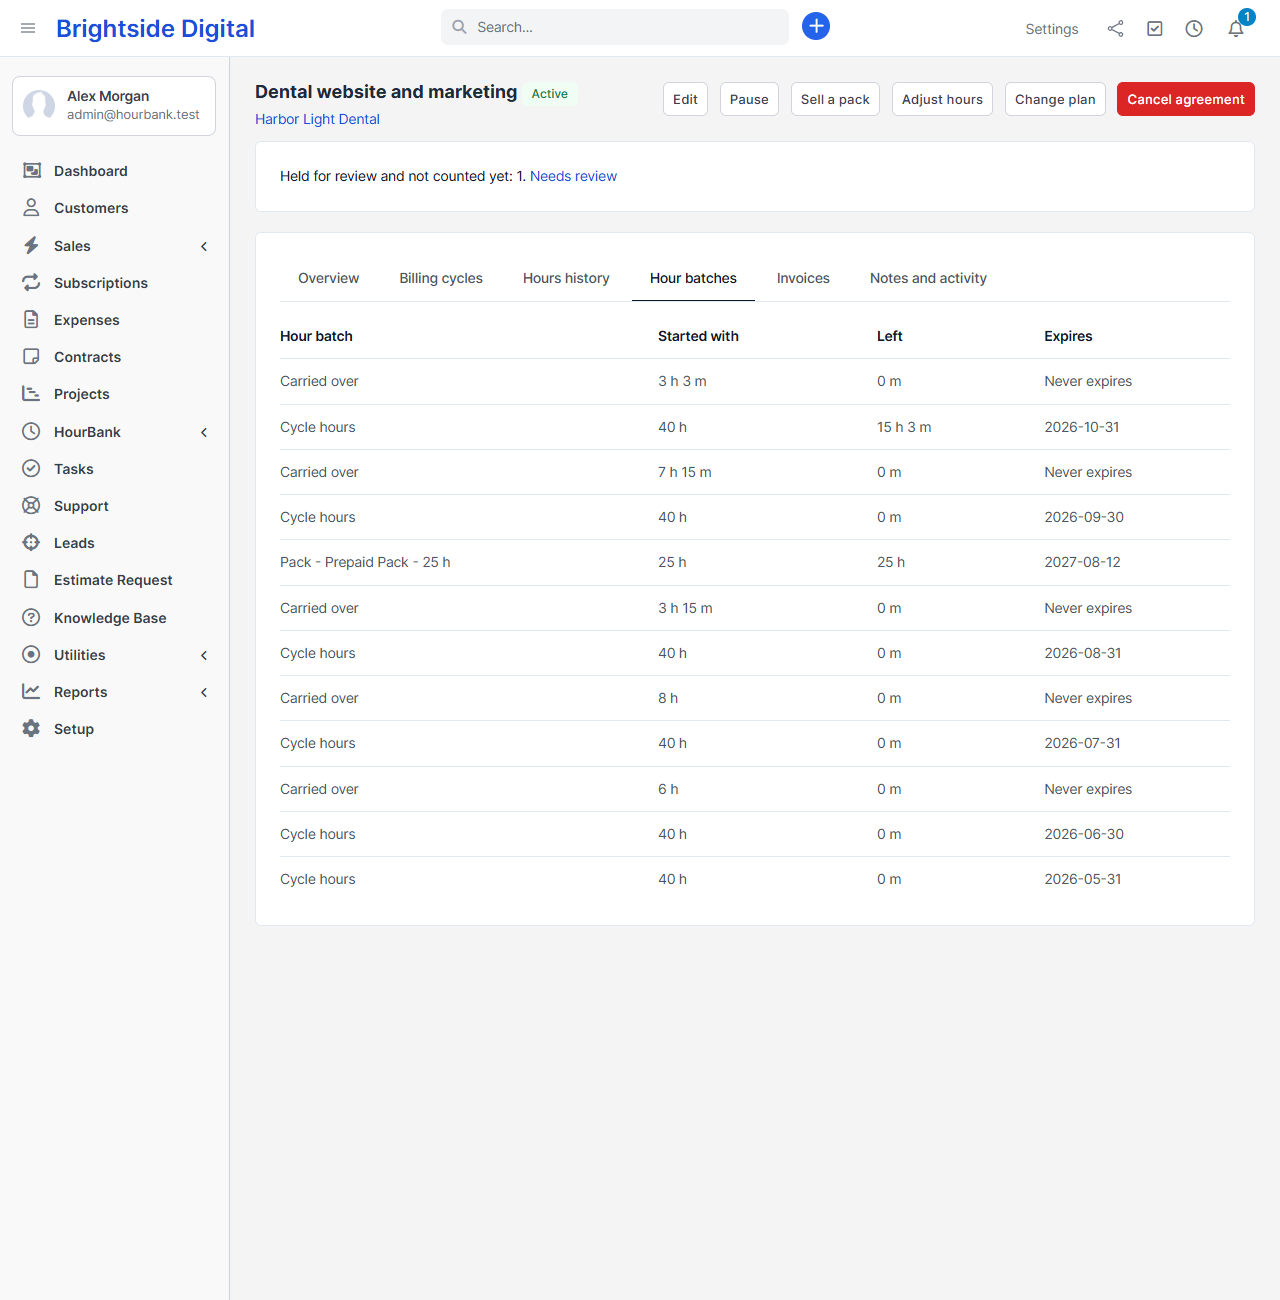Click the Dashboard sidebar icon
This screenshot has height=1300, width=1280.
(x=32, y=171)
